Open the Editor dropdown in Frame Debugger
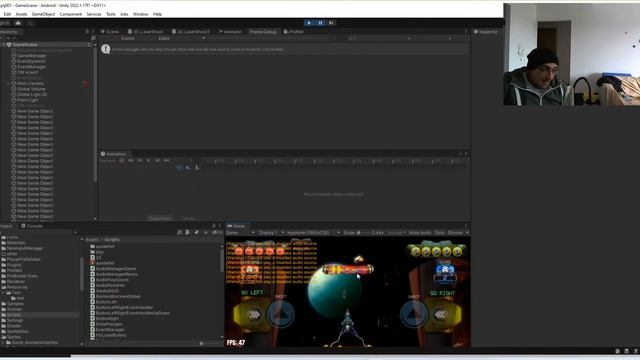The height and width of the screenshot is (360, 640). (181, 38)
